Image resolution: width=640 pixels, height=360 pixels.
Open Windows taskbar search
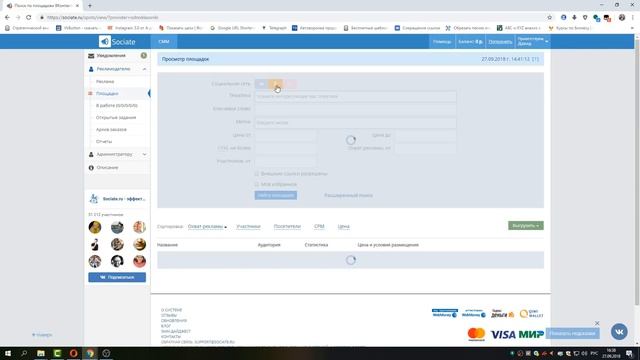(24, 353)
